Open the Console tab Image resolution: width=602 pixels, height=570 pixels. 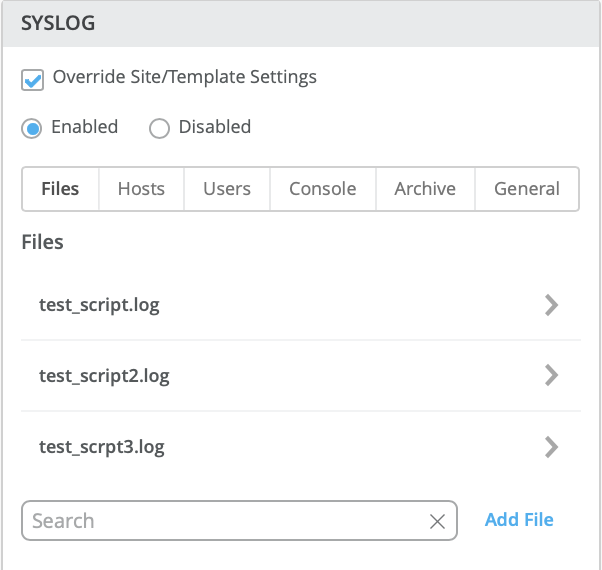click(323, 189)
